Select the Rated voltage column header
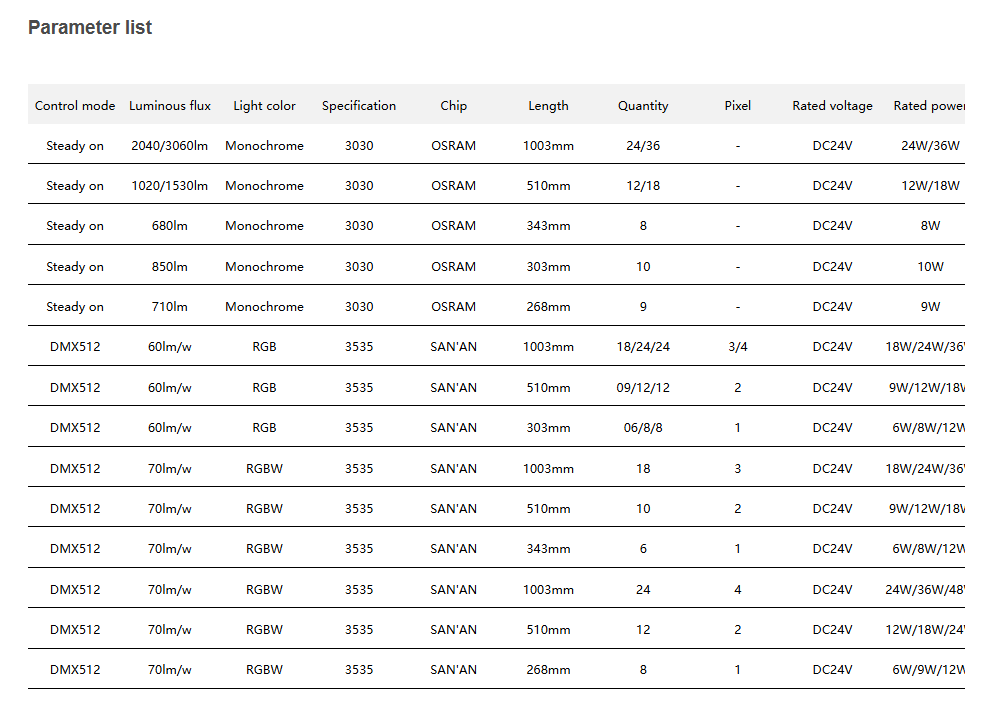This screenshot has width=999, height=701. (x=832, y=105)
